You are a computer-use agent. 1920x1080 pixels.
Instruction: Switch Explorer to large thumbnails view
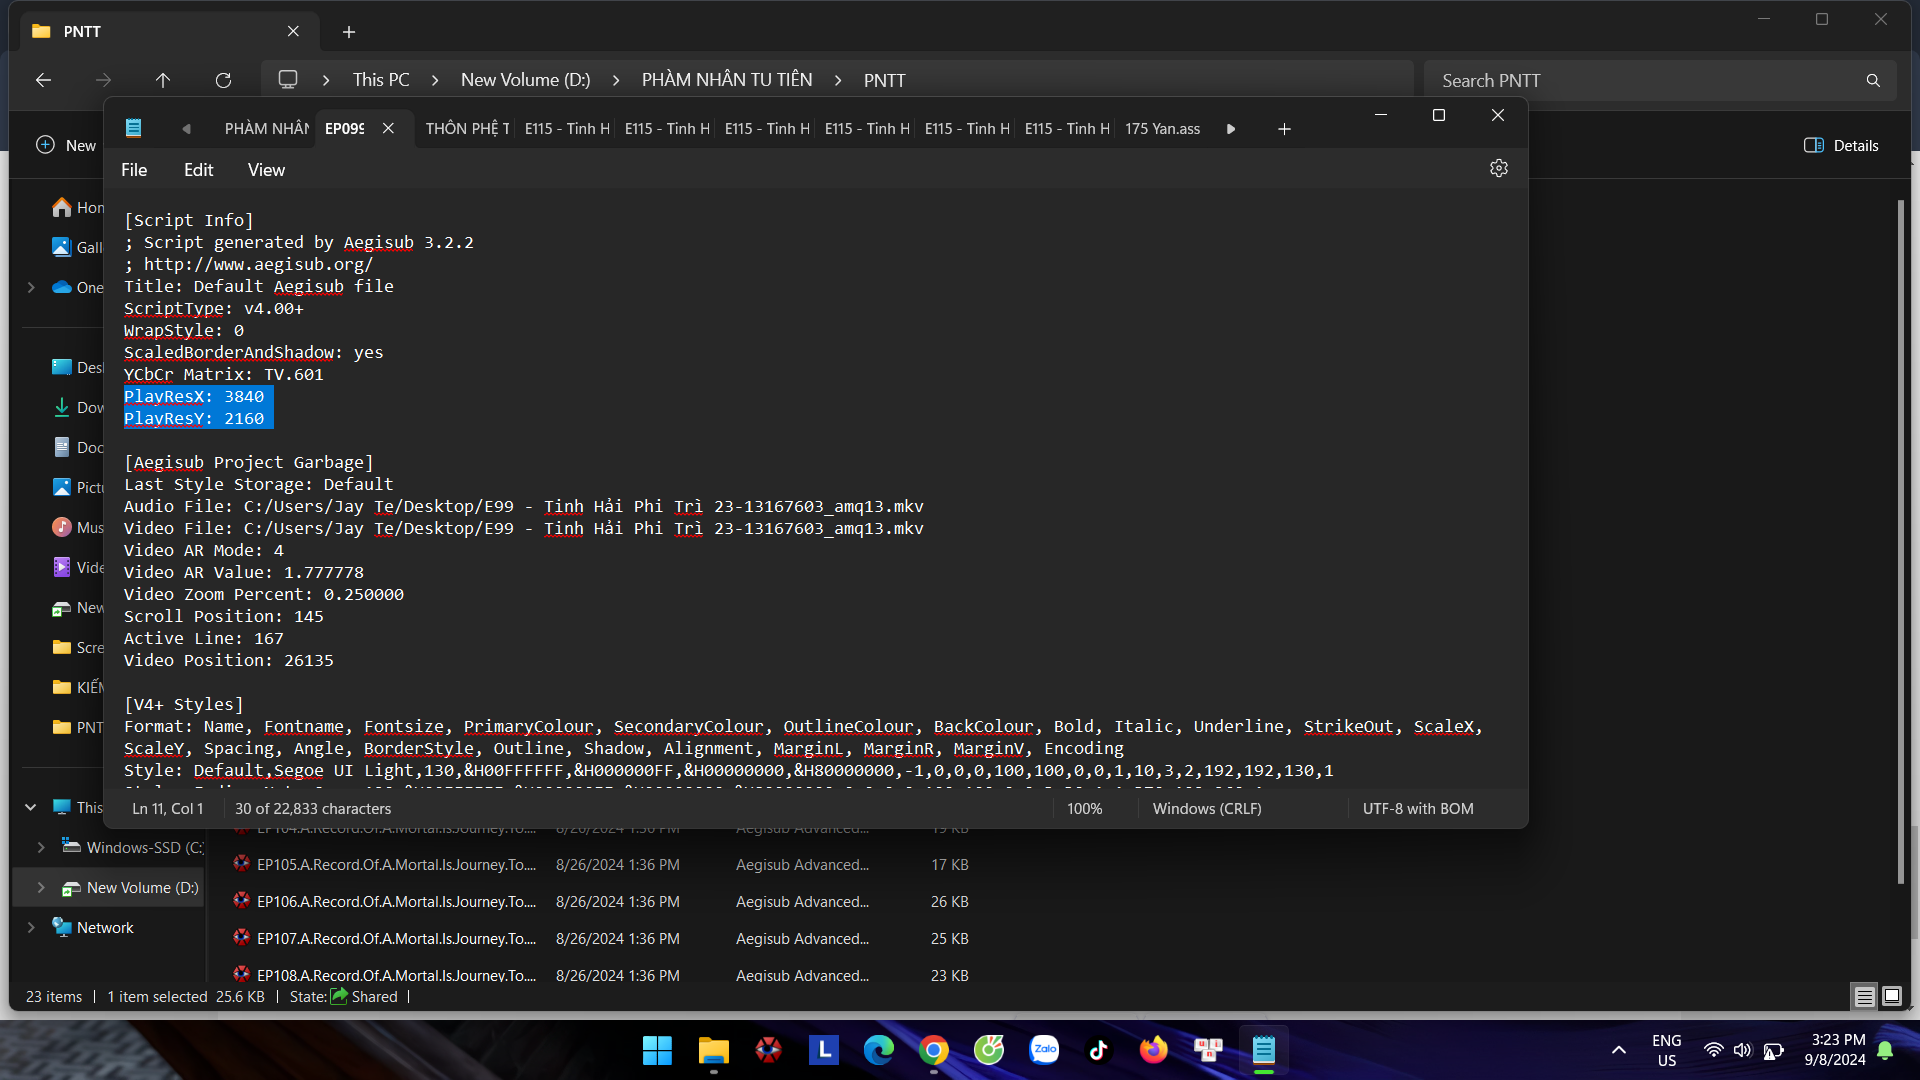point(1892,996)
